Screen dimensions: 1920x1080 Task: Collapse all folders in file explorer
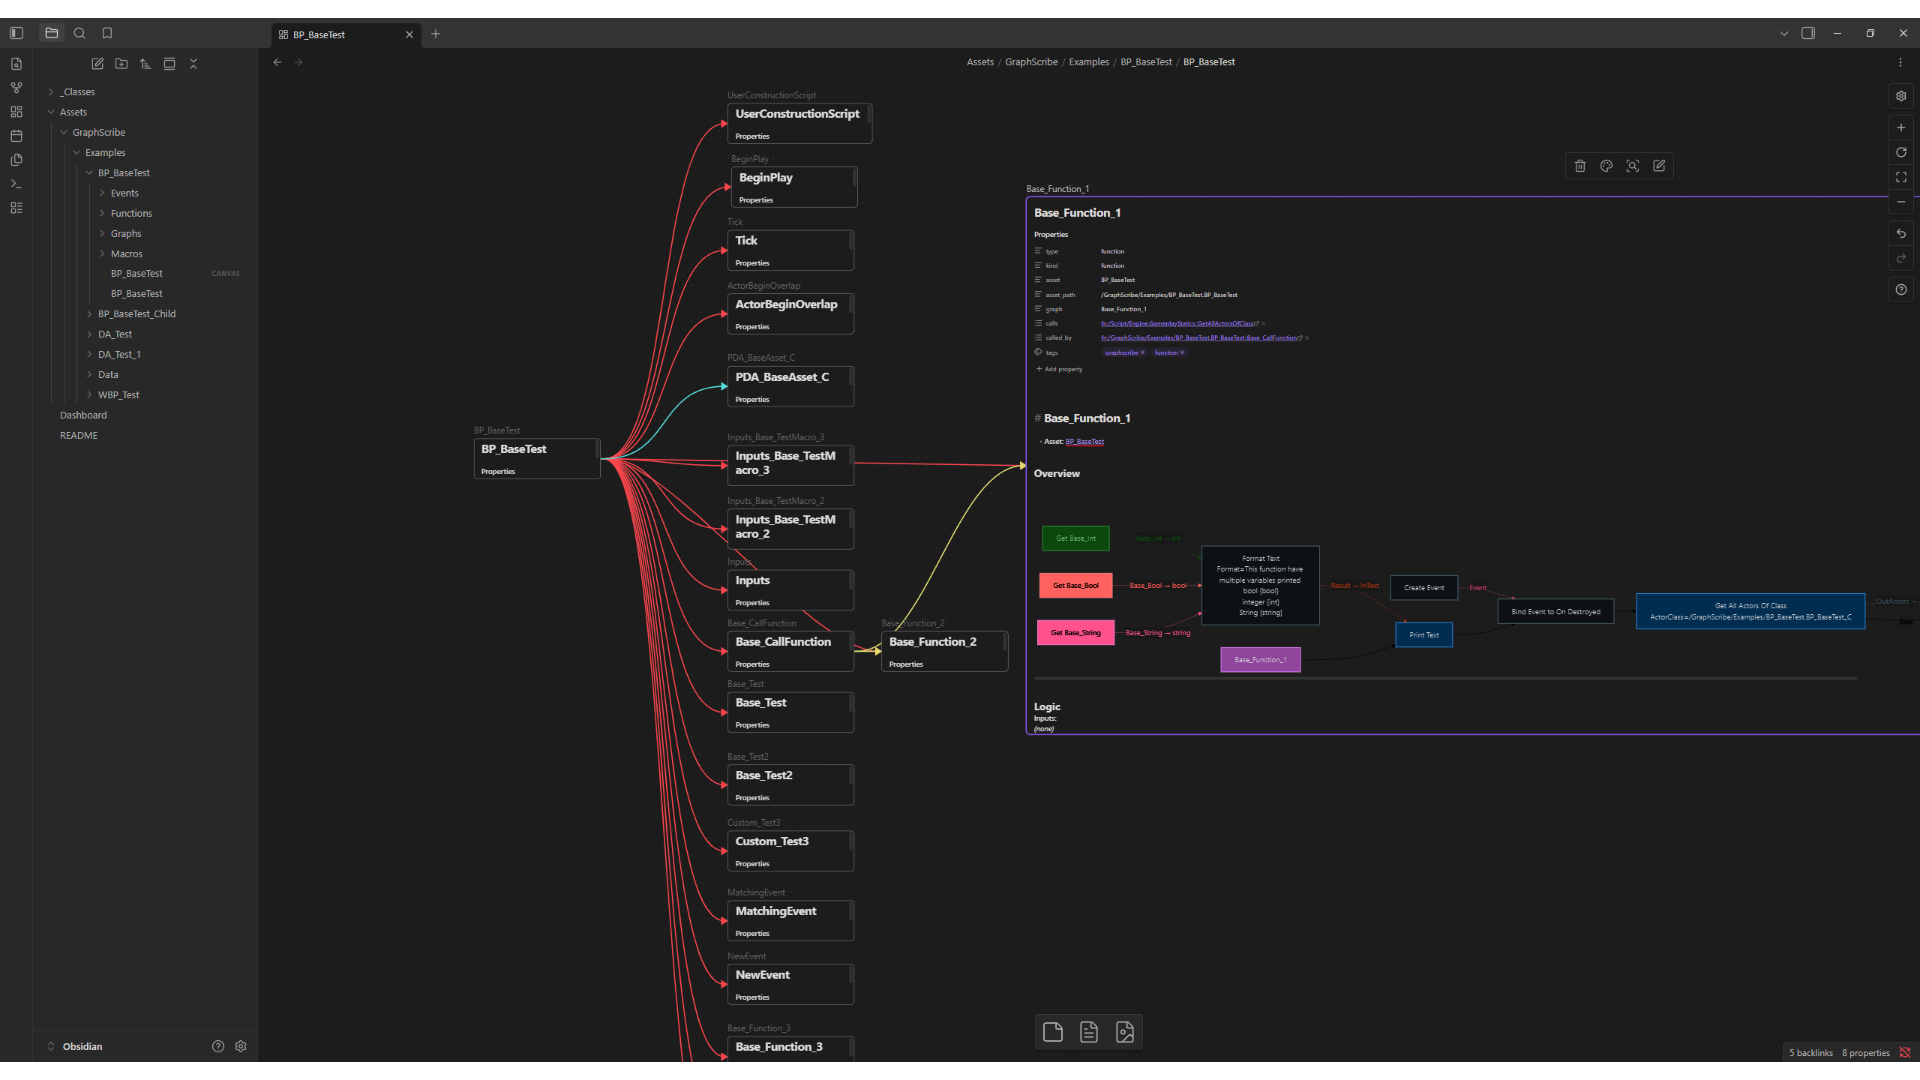(x=193, y=64)
